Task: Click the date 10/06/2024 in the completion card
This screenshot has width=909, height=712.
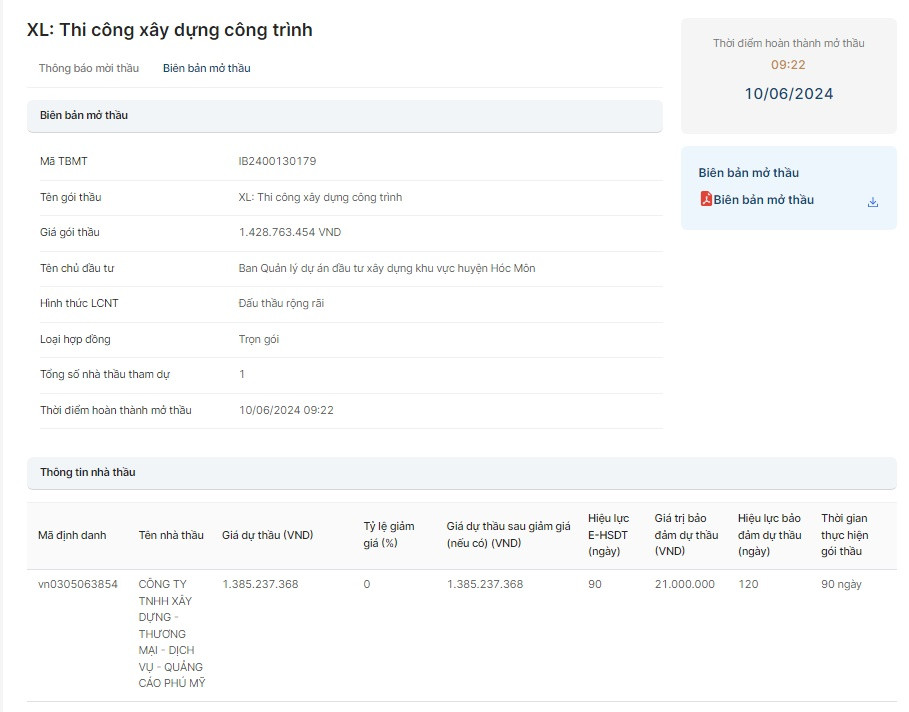Action: [x=788, y=94]
